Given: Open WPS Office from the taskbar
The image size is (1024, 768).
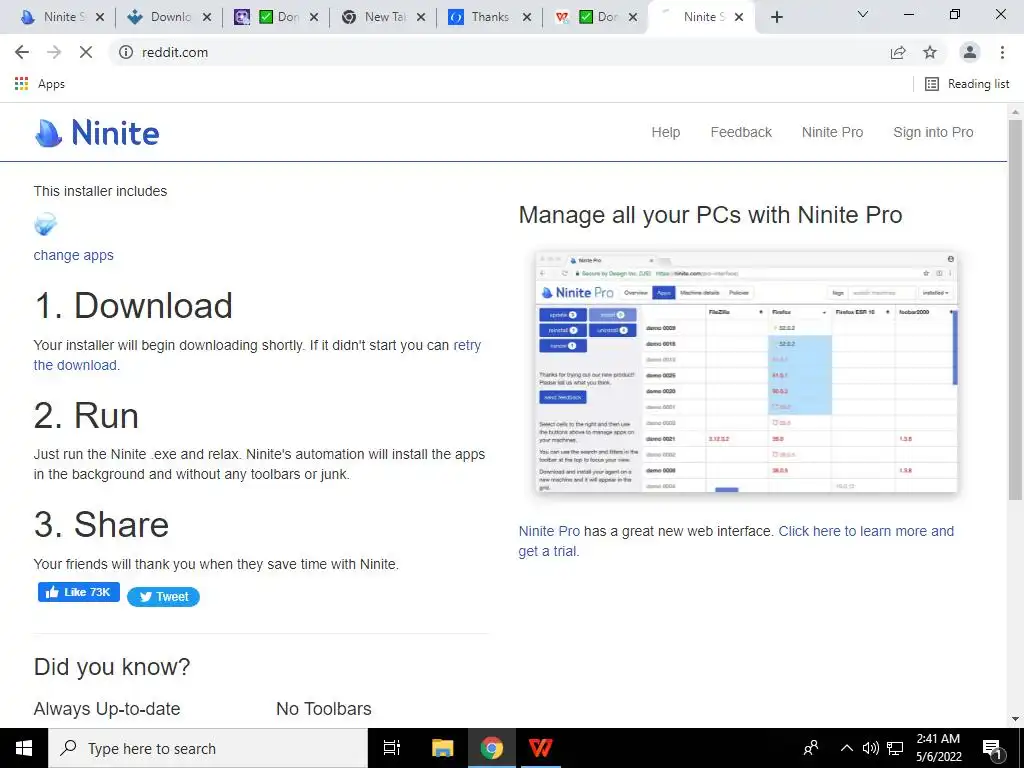Looking at the screenshot, I should [x=540, y=748].
